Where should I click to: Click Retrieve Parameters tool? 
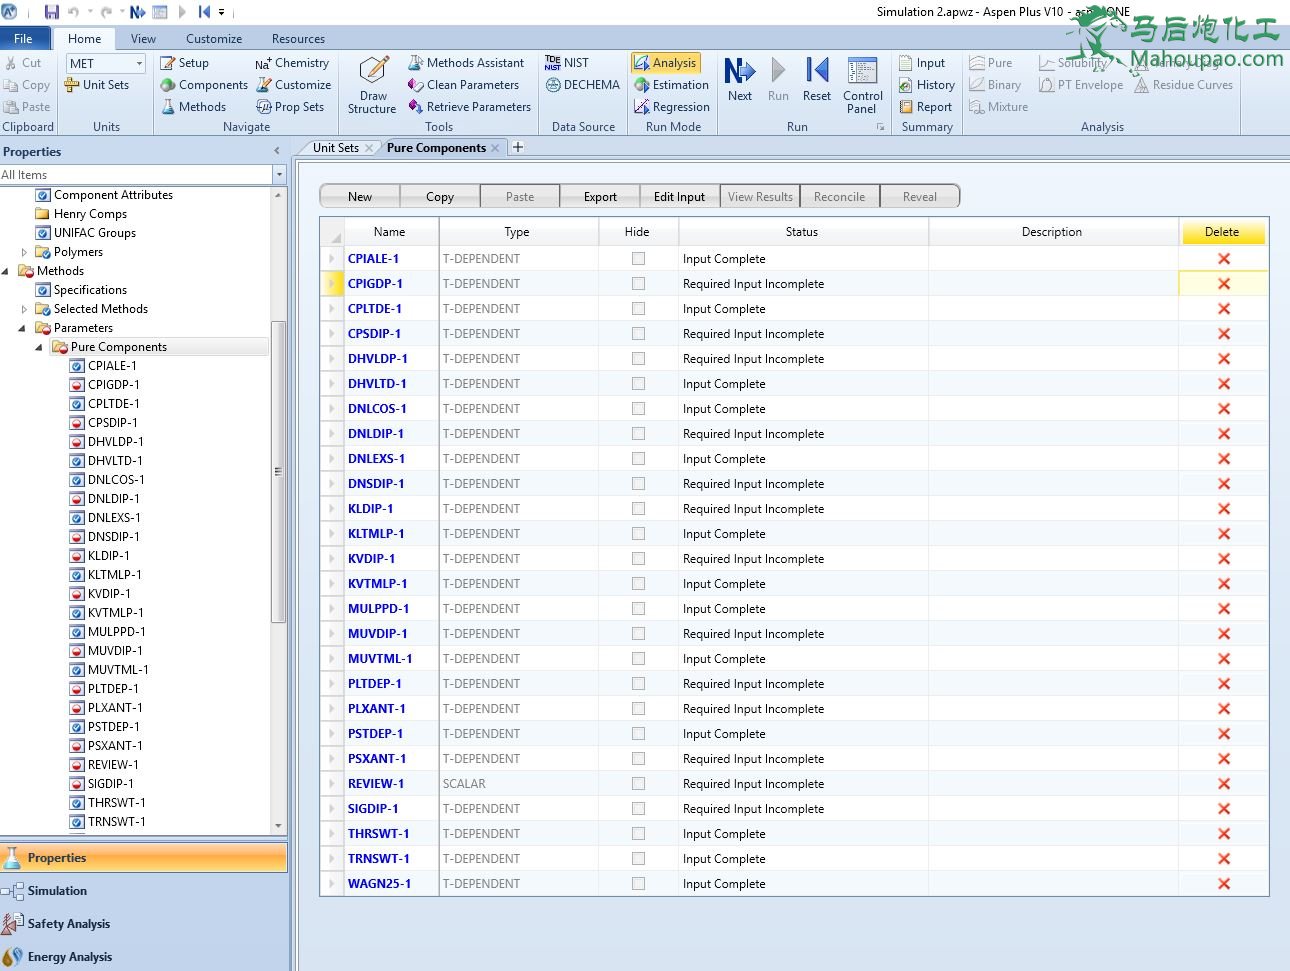pyautogui.click(x=470, y=107)
